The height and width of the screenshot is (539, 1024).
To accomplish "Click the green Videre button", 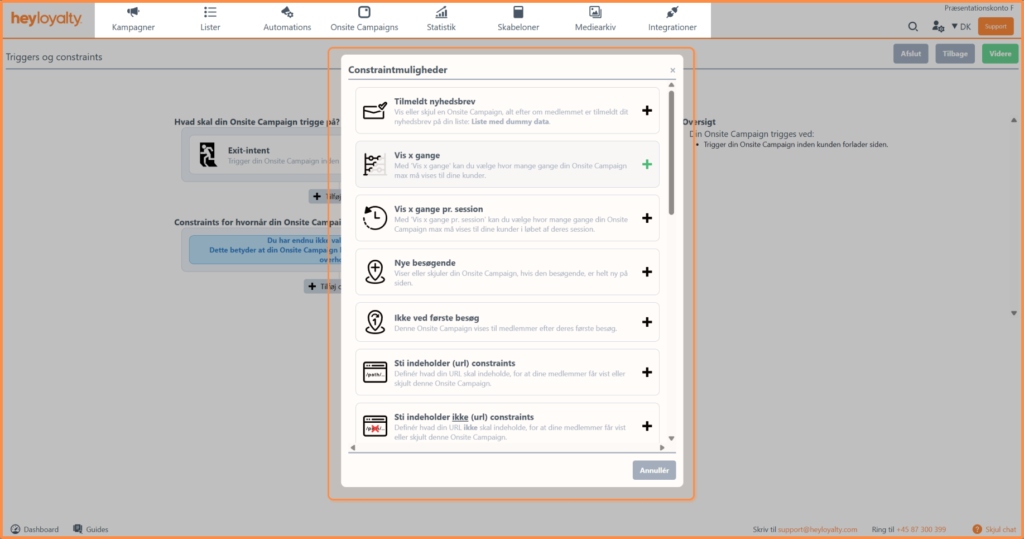I will [1000, 54].
